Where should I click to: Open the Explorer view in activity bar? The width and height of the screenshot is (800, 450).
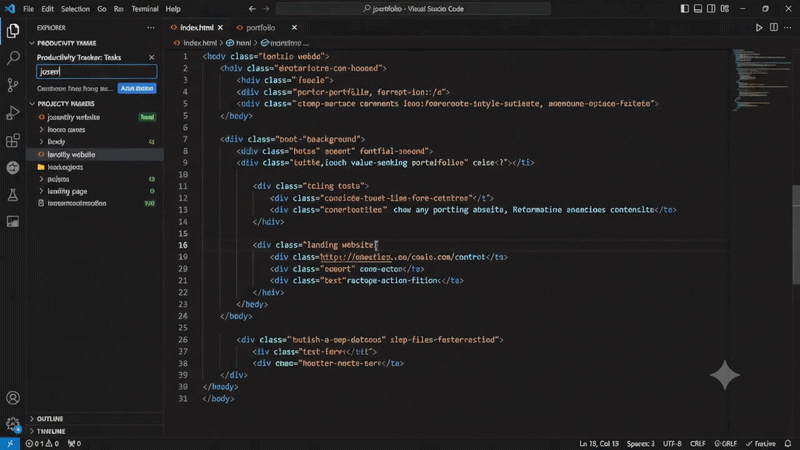point(13,31)
